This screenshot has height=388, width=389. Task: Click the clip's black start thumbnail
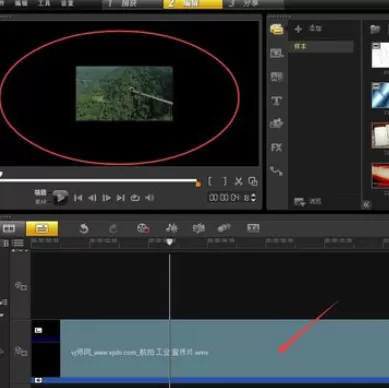pos(46,348)
